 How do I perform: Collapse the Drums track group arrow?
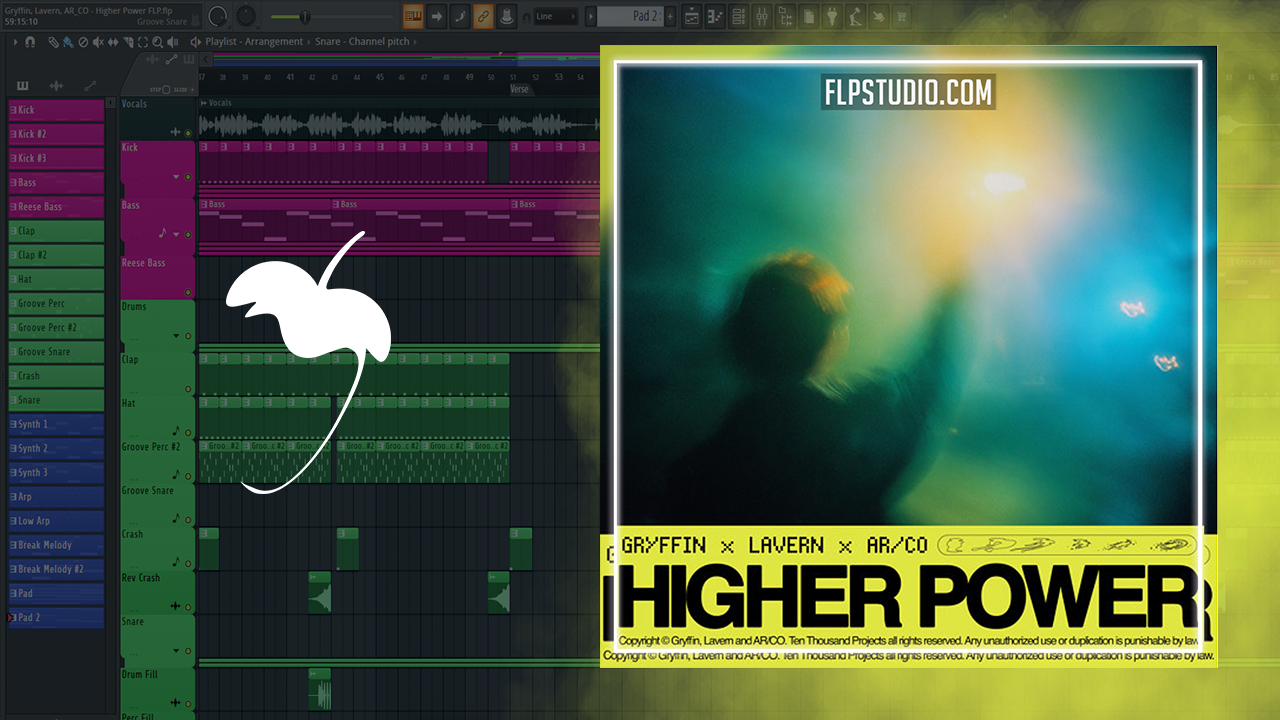click(x=176, y=336)
